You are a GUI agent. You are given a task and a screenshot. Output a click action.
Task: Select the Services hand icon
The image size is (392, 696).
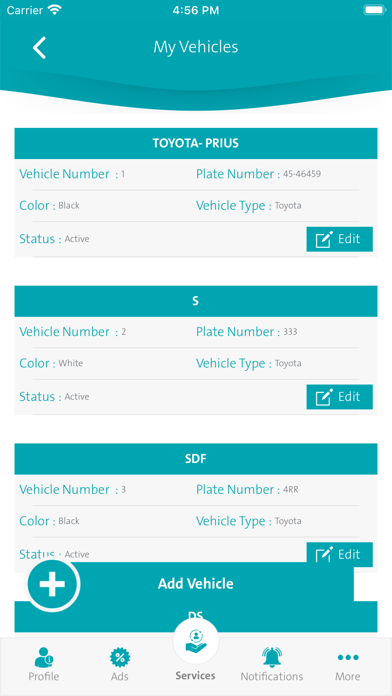196,641
